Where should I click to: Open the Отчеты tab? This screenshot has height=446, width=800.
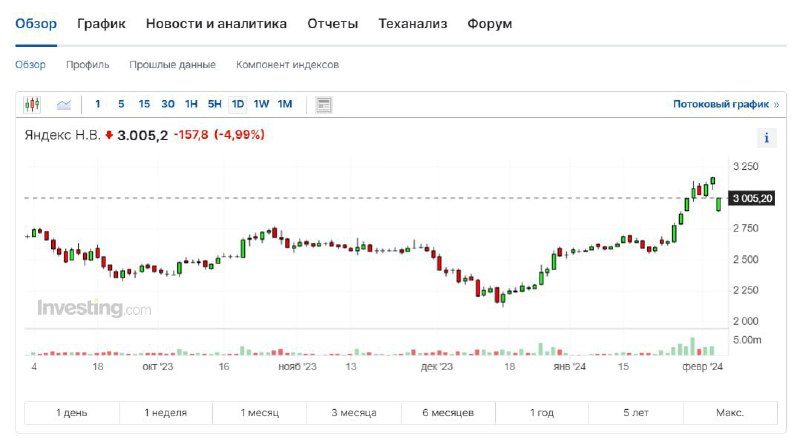tap(333, 24)
